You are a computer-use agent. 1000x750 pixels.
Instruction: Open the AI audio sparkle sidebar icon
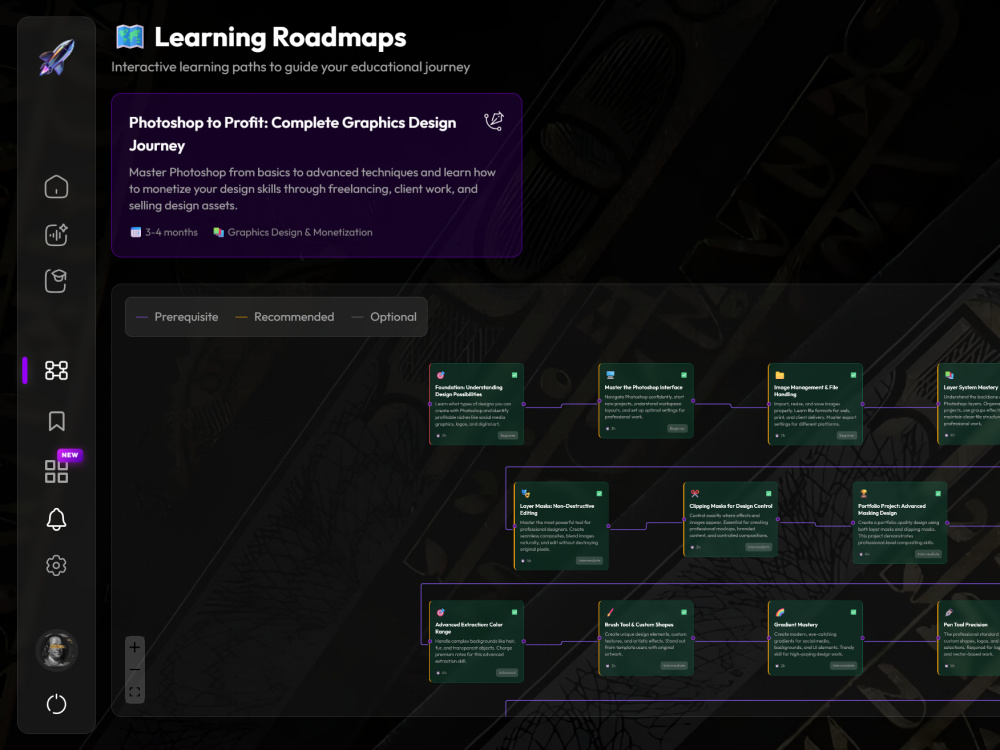point(56,234)
